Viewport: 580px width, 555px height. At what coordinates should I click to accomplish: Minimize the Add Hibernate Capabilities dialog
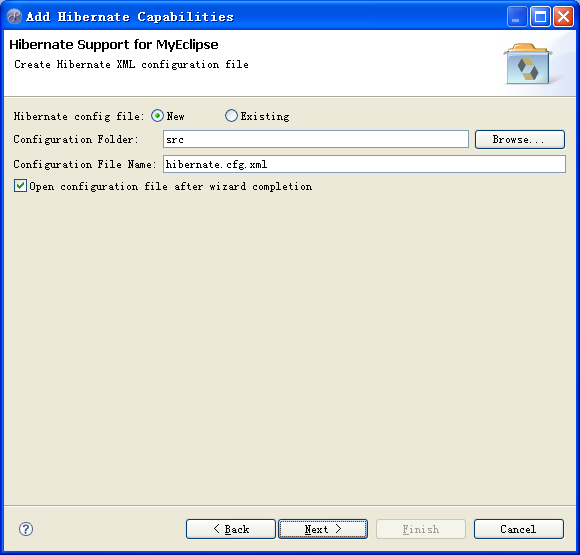517,17
